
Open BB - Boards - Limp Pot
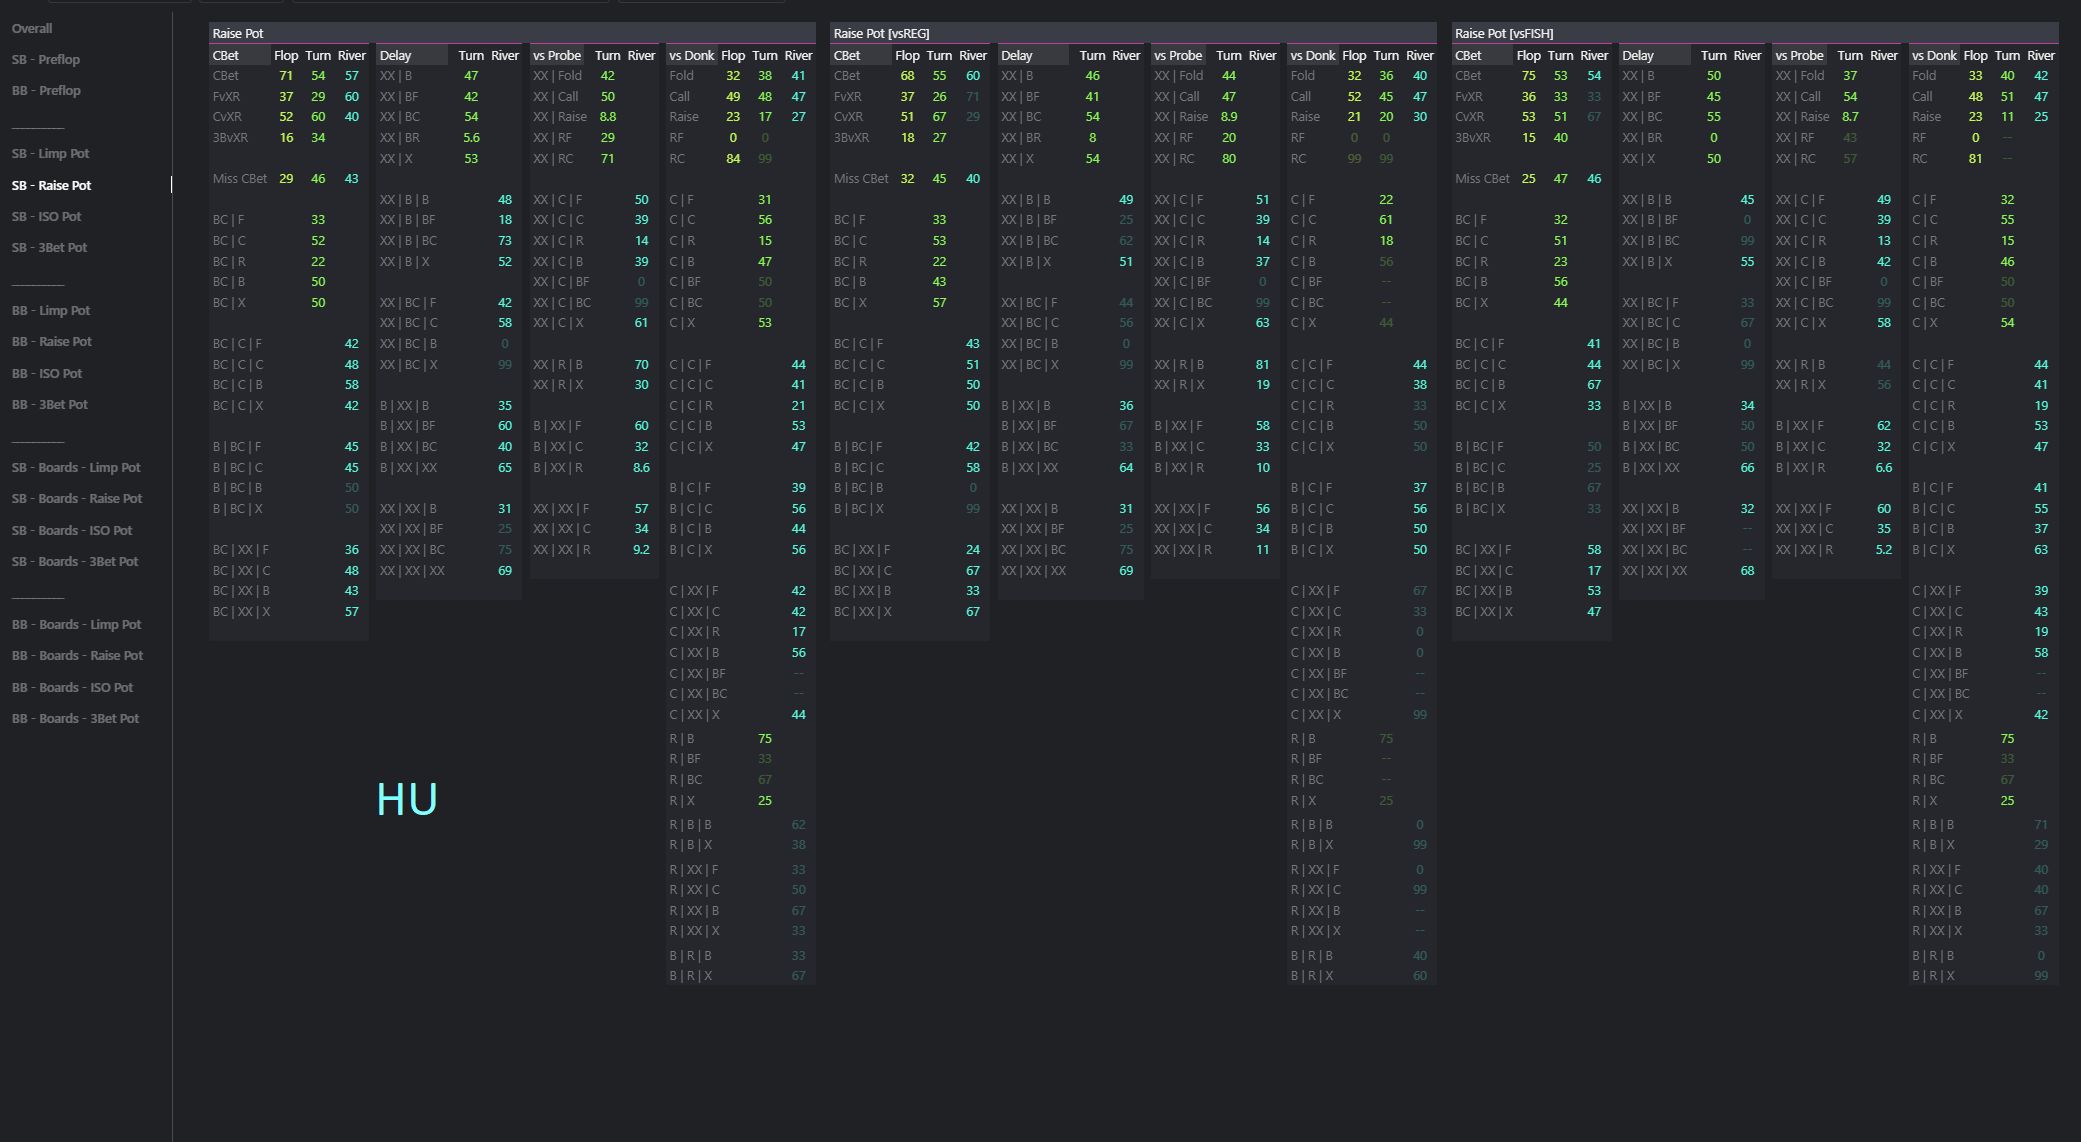(76, 624)
